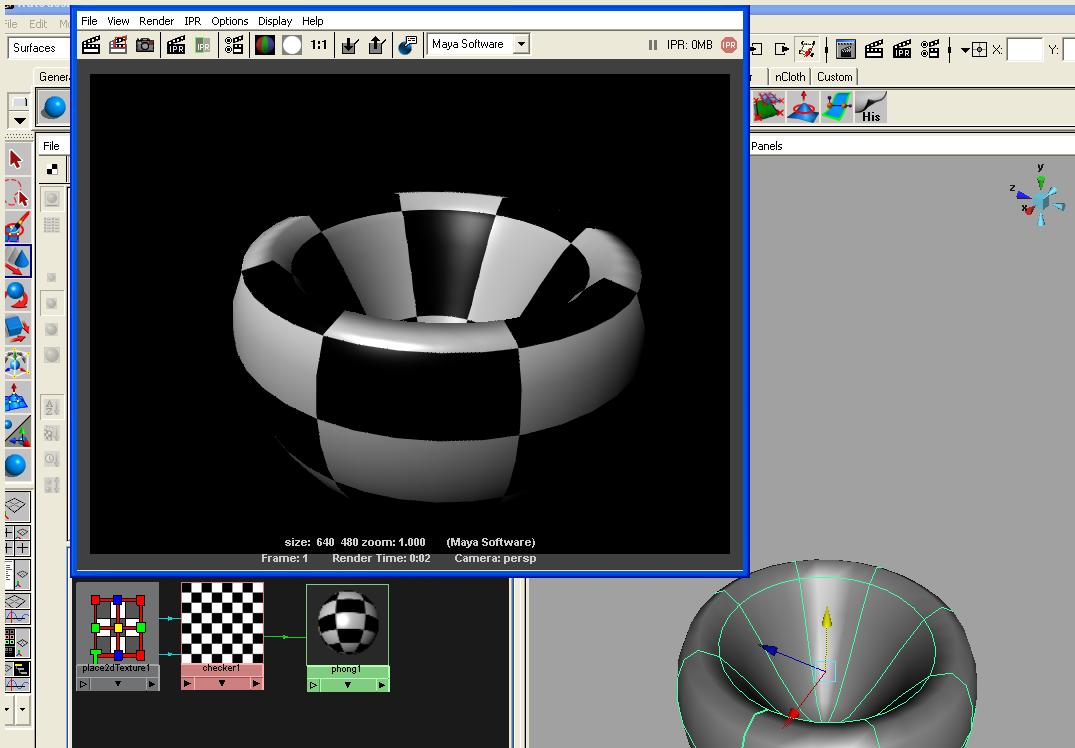Viewport: 1075px width, 748px height.
Task: Open the viewport Panels menu
Action: tap(766, 146)
